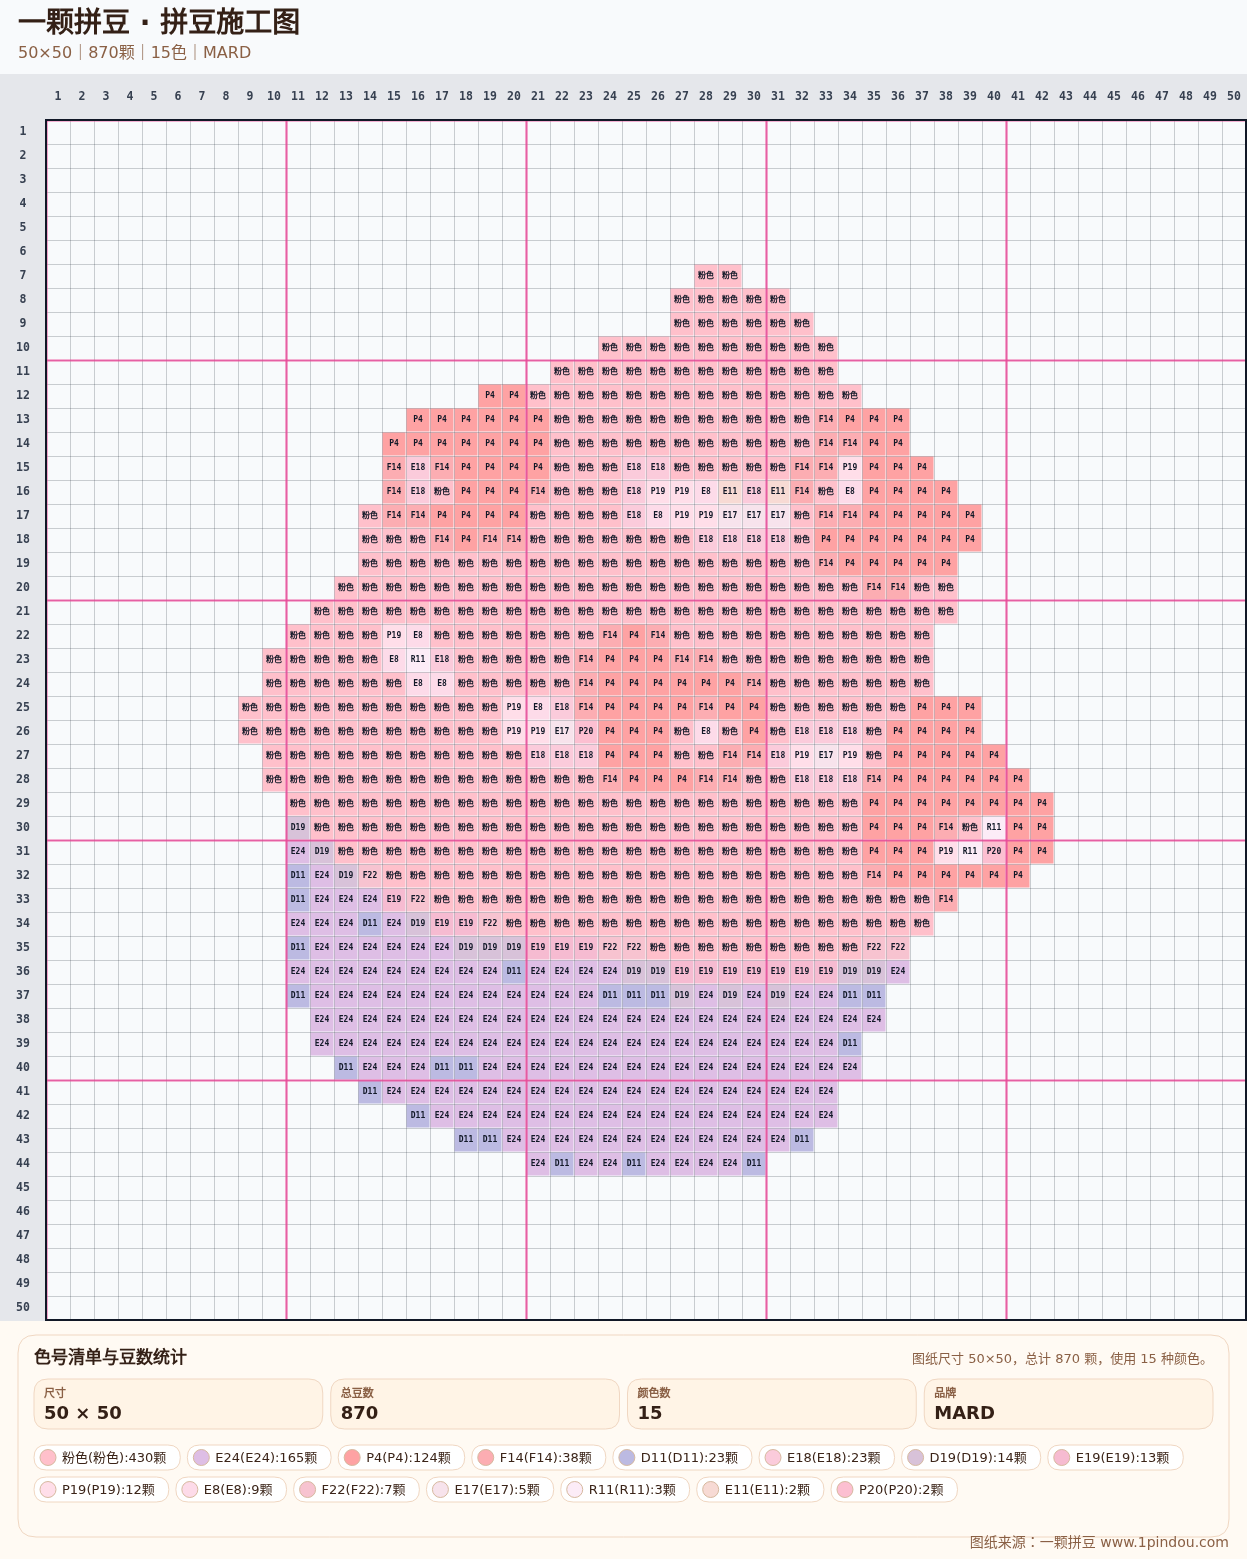Click the 尺寸 50 × 50 stat card
1247x1559 pixels.
point(178,1404)
